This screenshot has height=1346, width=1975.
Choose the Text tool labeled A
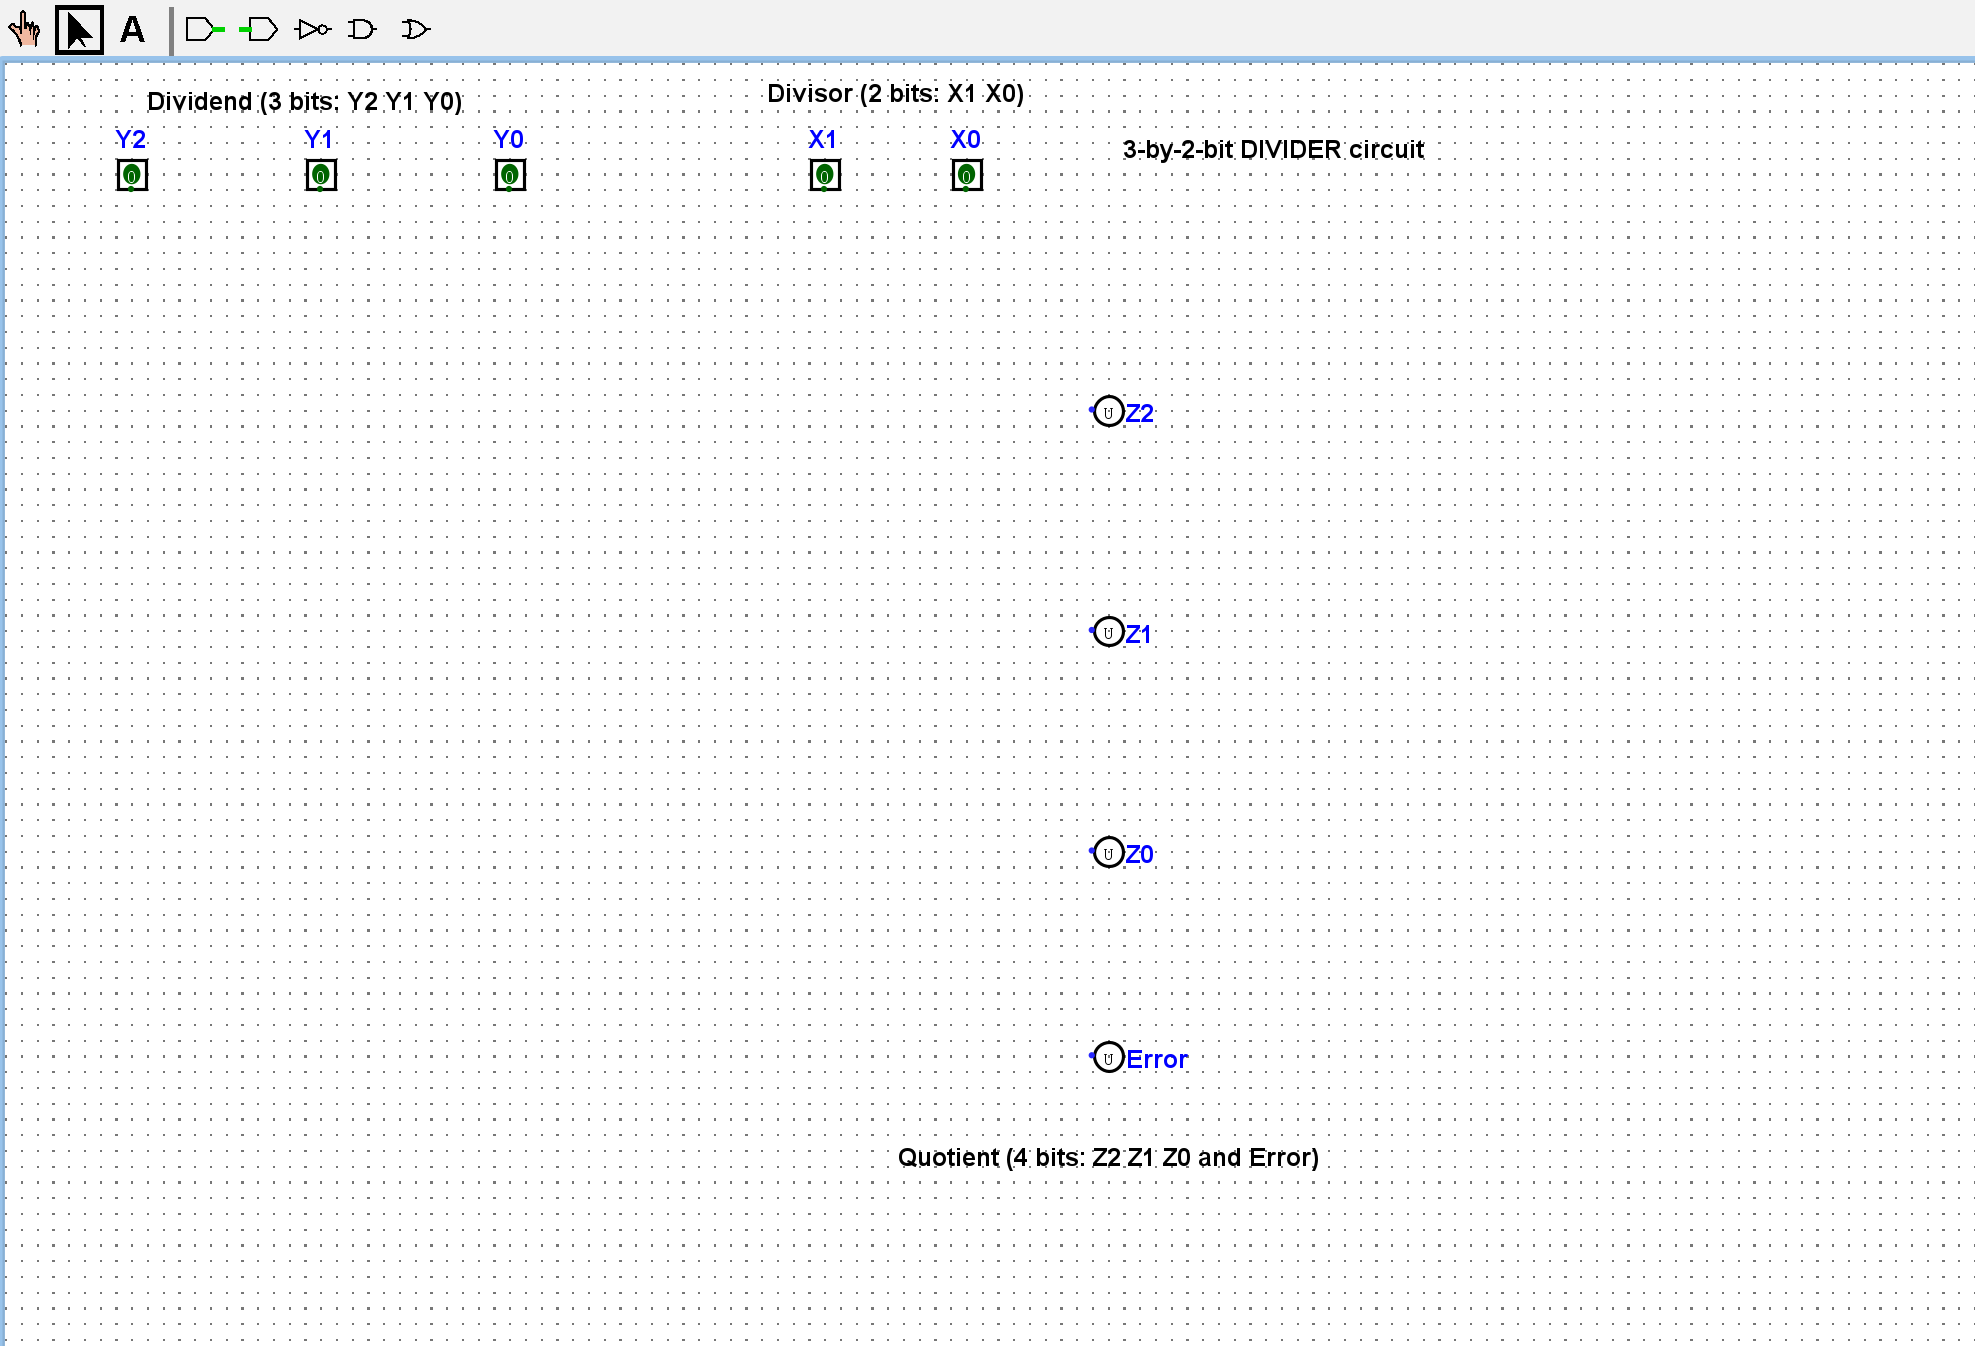click(x=132, y=30)
